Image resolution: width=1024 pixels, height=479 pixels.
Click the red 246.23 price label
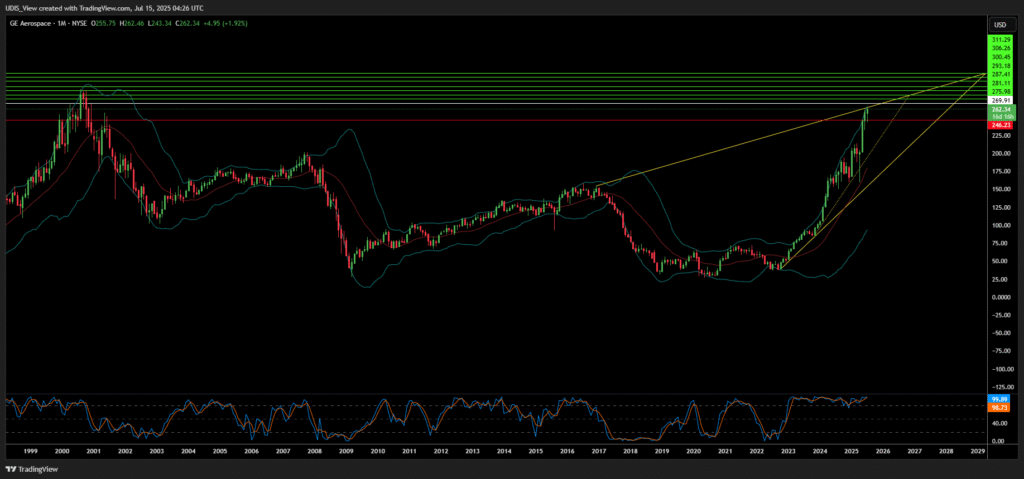pyautogui.click(x=998, y=125)
